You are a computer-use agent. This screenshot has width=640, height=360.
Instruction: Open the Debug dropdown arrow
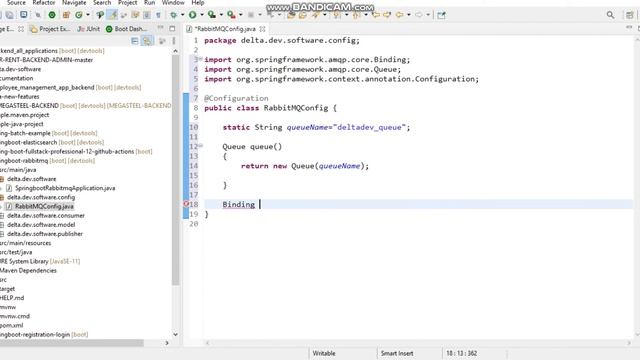click(182, 15)
